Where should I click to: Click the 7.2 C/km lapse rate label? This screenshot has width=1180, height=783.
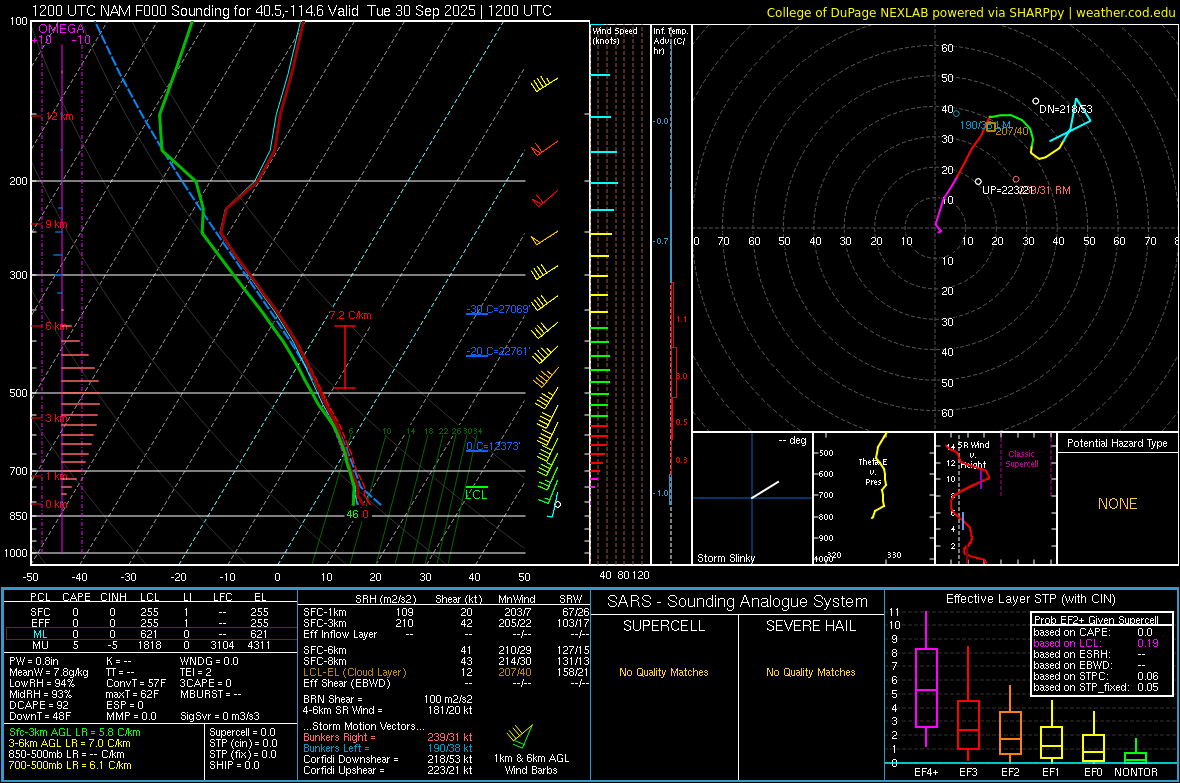pyautogui.click(x=351, y=315)
